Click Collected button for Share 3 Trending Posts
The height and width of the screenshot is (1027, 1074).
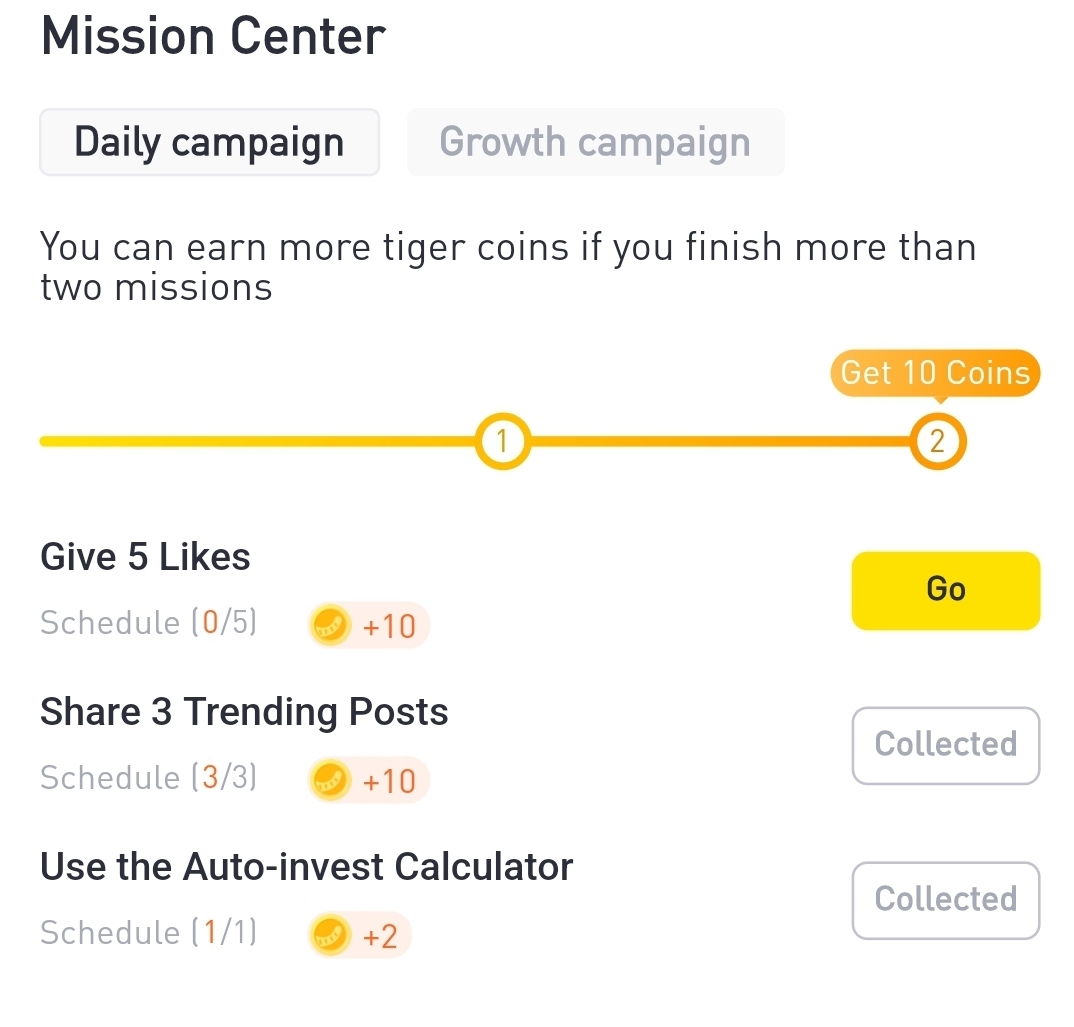coord(945,745)
